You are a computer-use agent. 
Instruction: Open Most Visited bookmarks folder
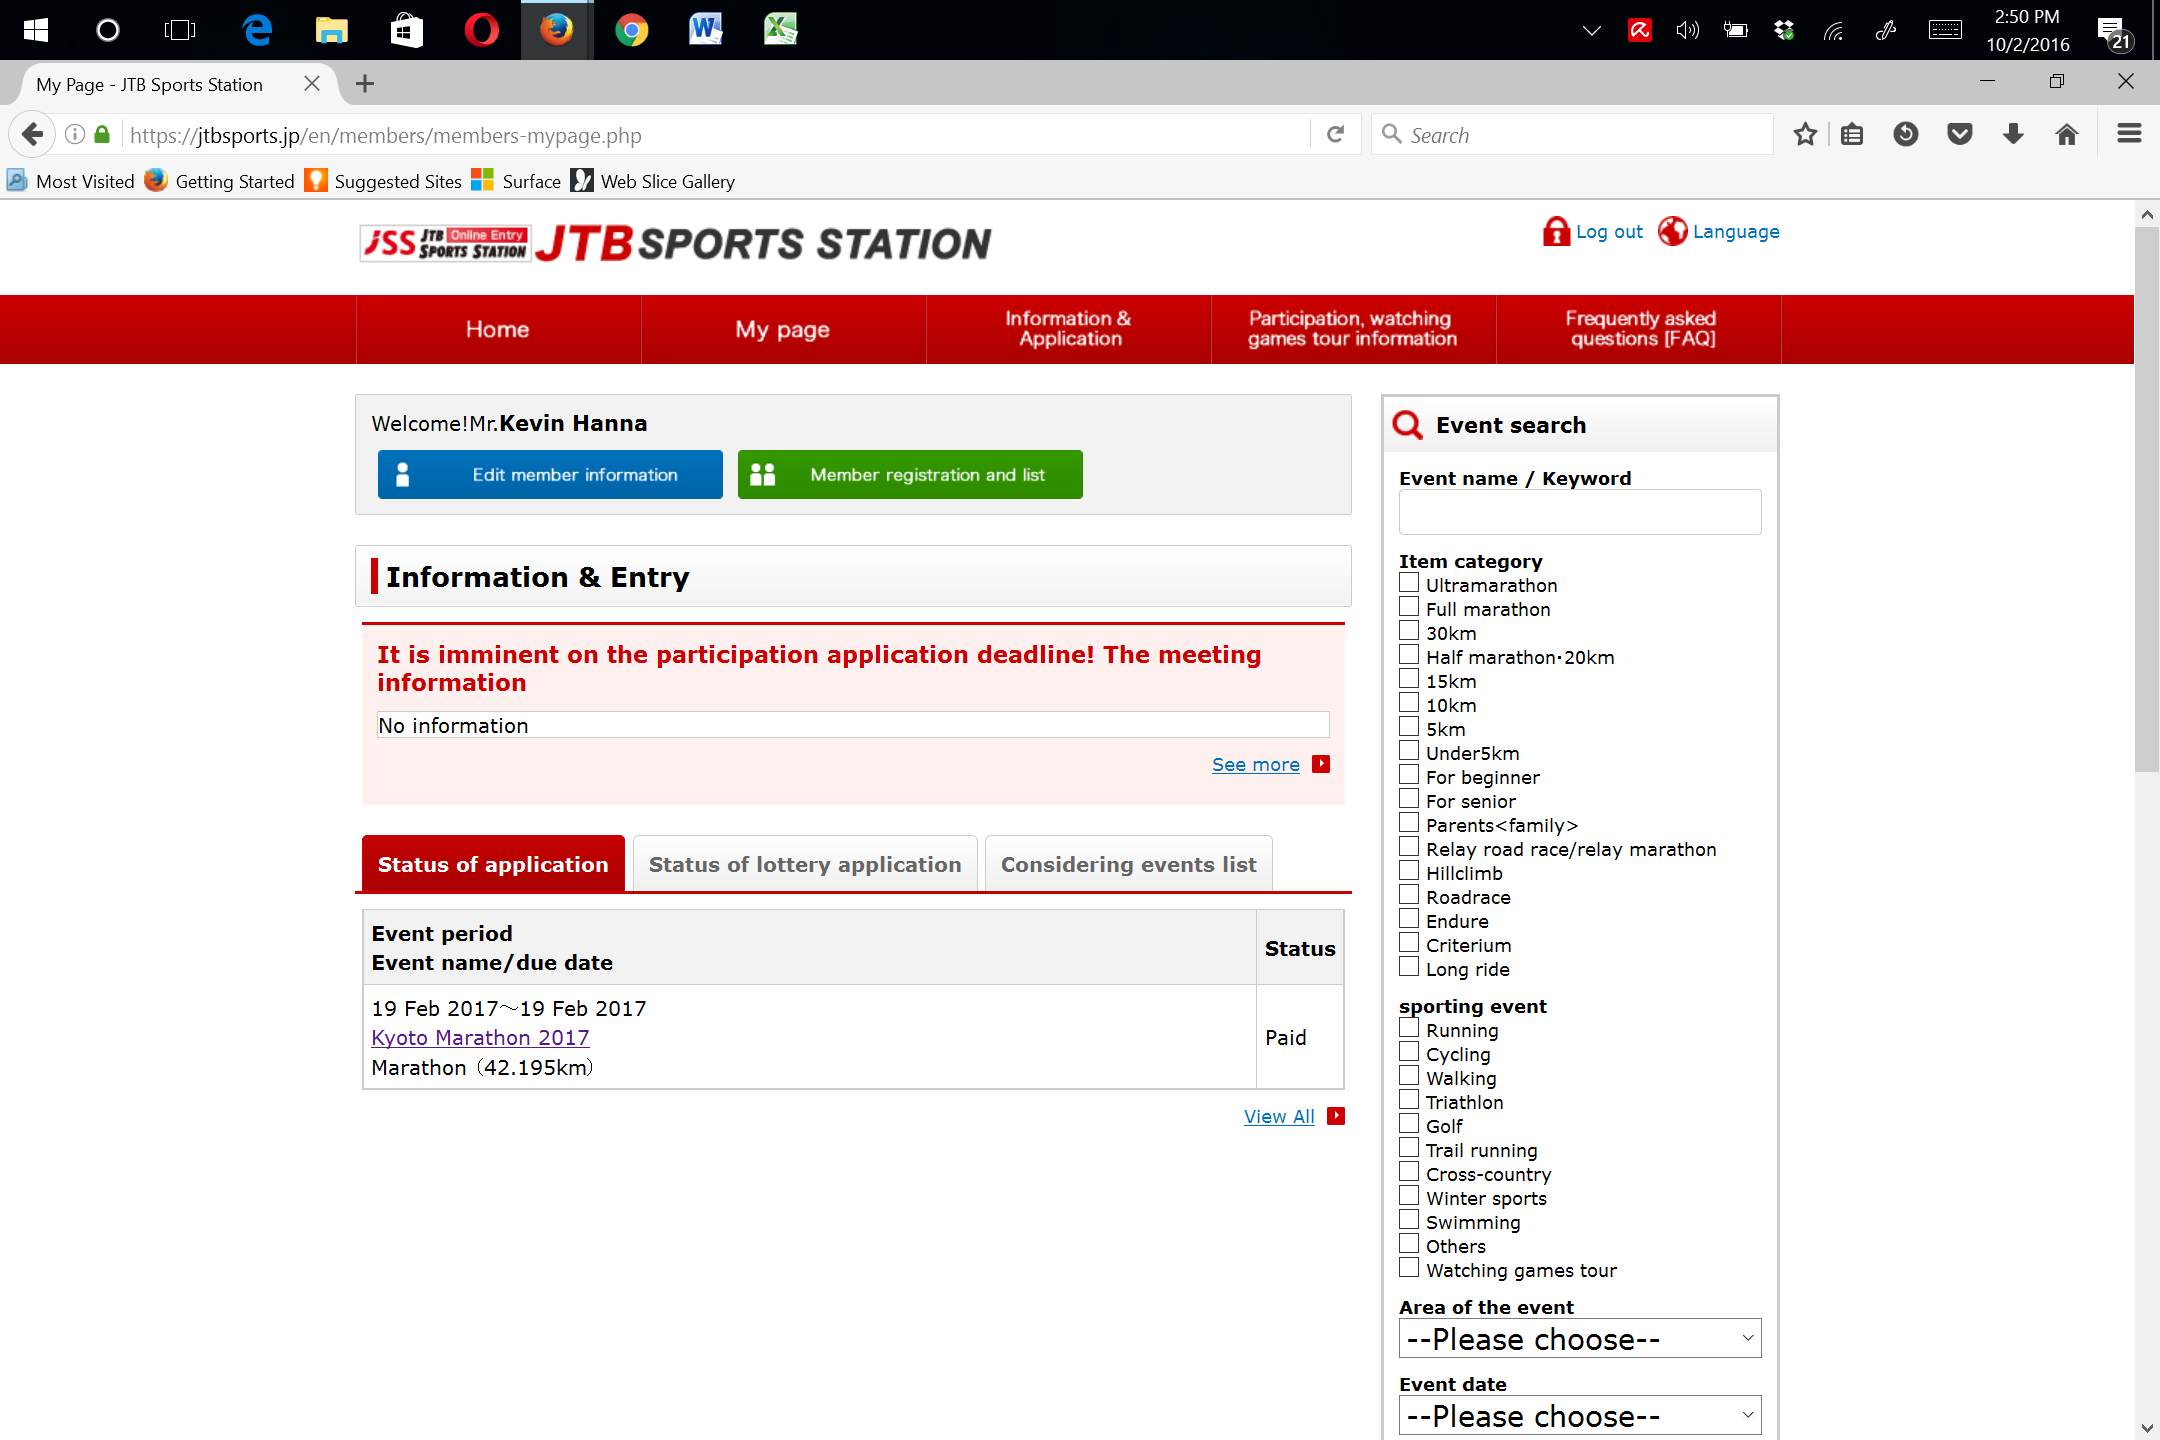(x=71, y=181)
